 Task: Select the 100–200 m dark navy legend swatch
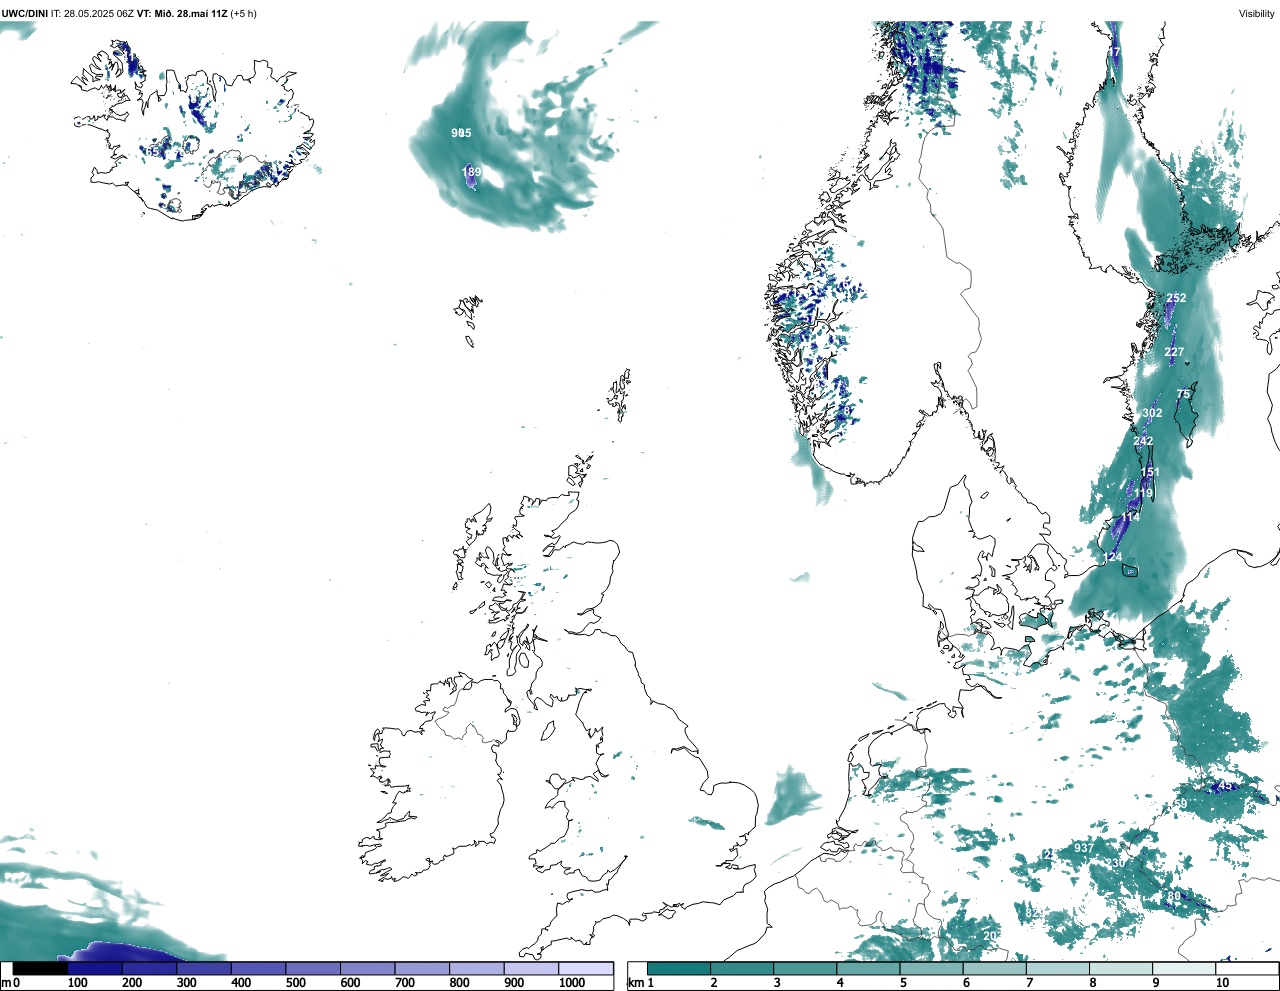click(x=95, y=968)
